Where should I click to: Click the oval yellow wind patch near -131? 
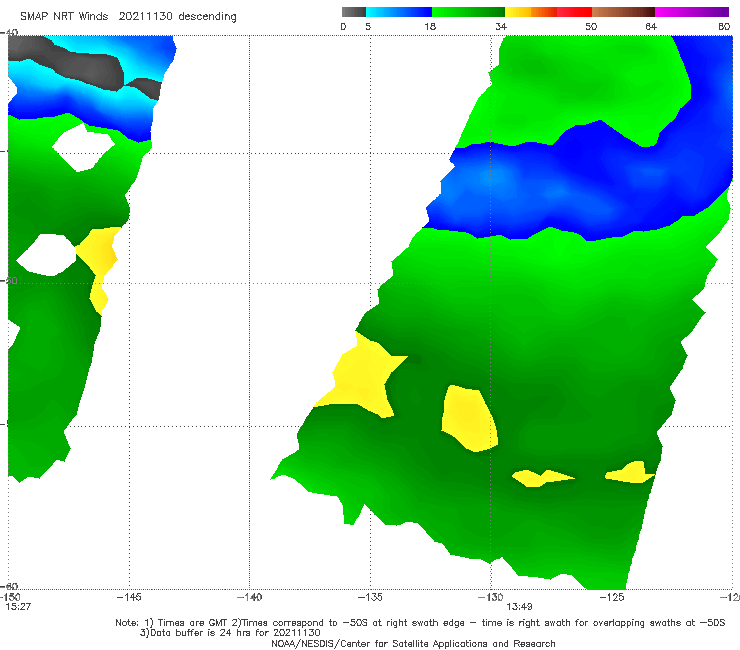(x=469, y=418)
